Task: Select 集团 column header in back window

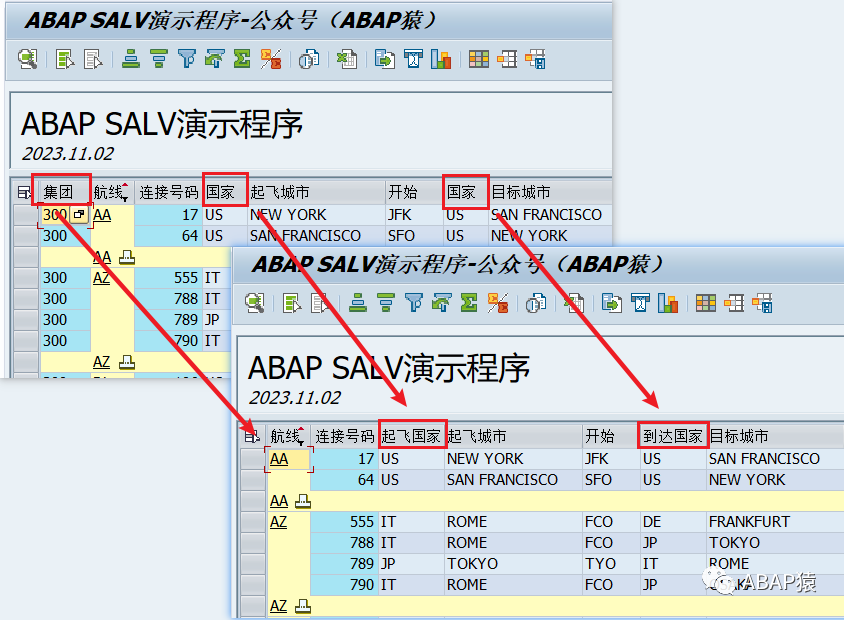Action: point(65,192)
